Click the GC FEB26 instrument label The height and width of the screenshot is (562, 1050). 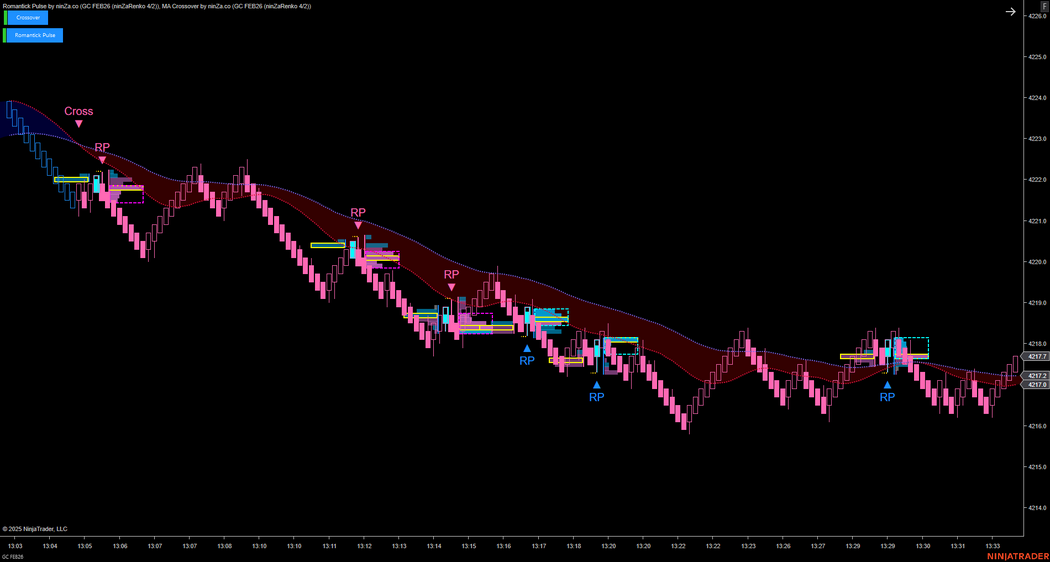[13, 556]
